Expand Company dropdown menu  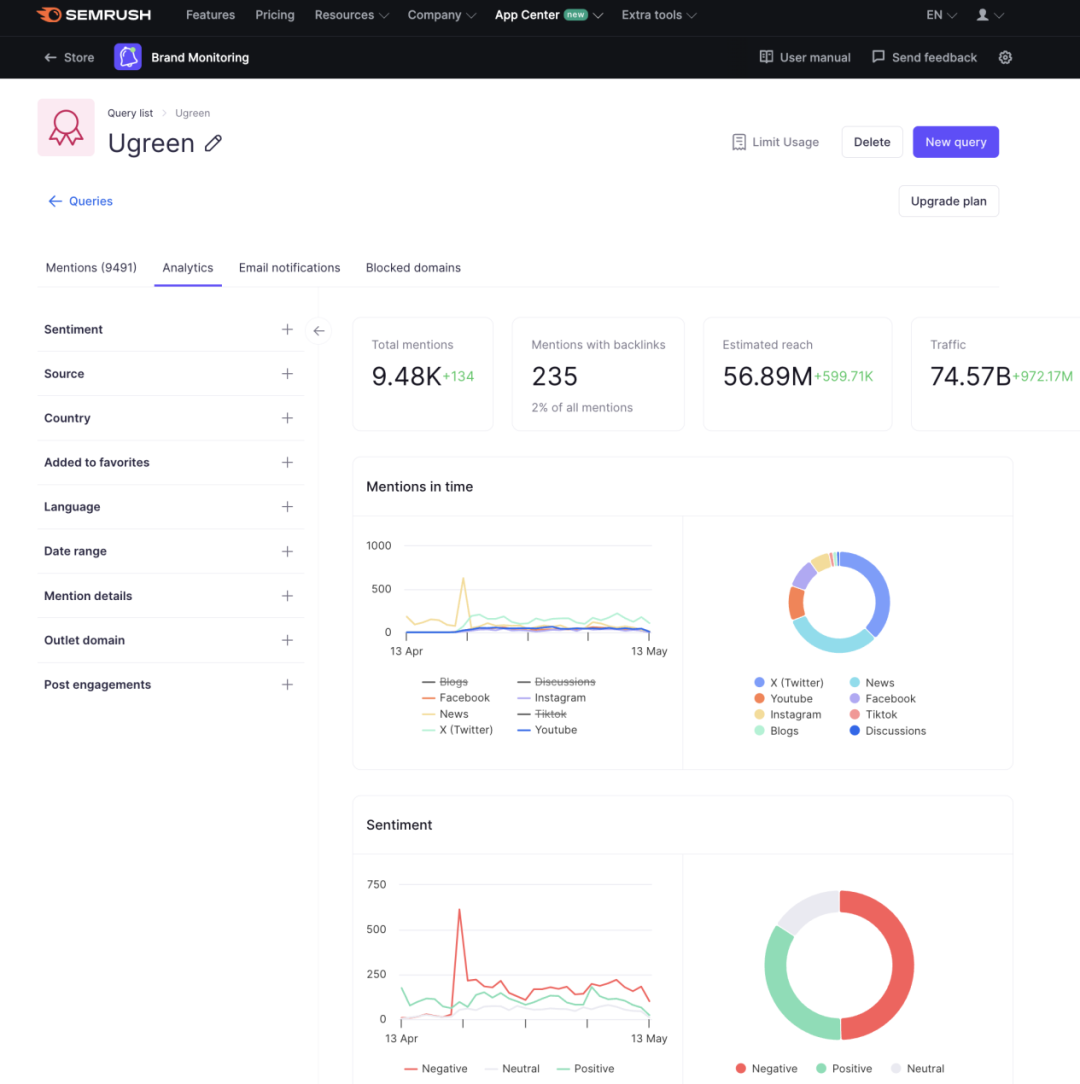point(441,15)
